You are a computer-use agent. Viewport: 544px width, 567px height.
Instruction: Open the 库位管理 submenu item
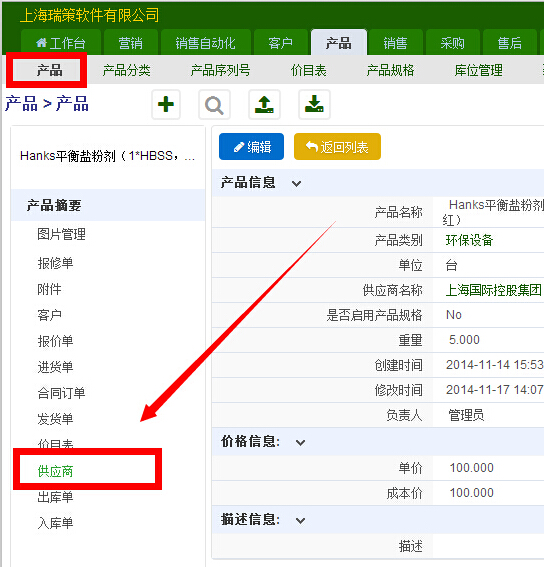(478, 70)
